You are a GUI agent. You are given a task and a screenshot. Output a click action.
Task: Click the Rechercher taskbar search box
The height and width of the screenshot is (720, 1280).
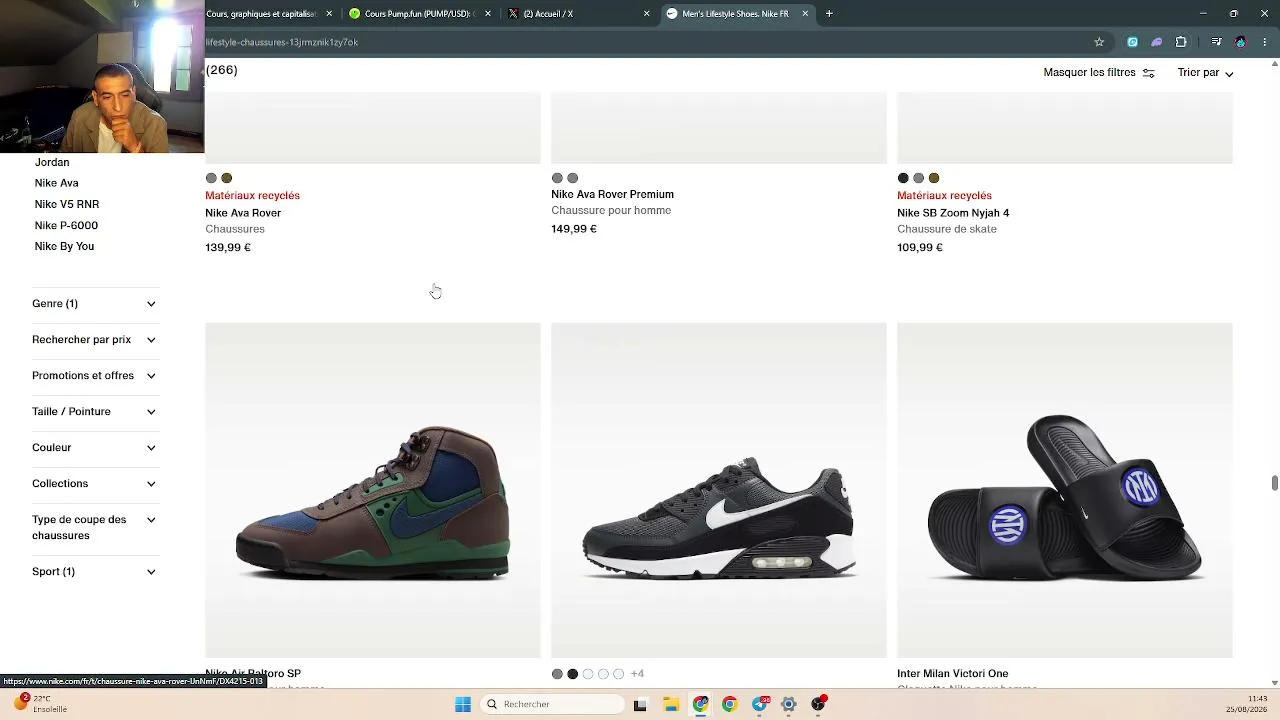click(553, 704)
